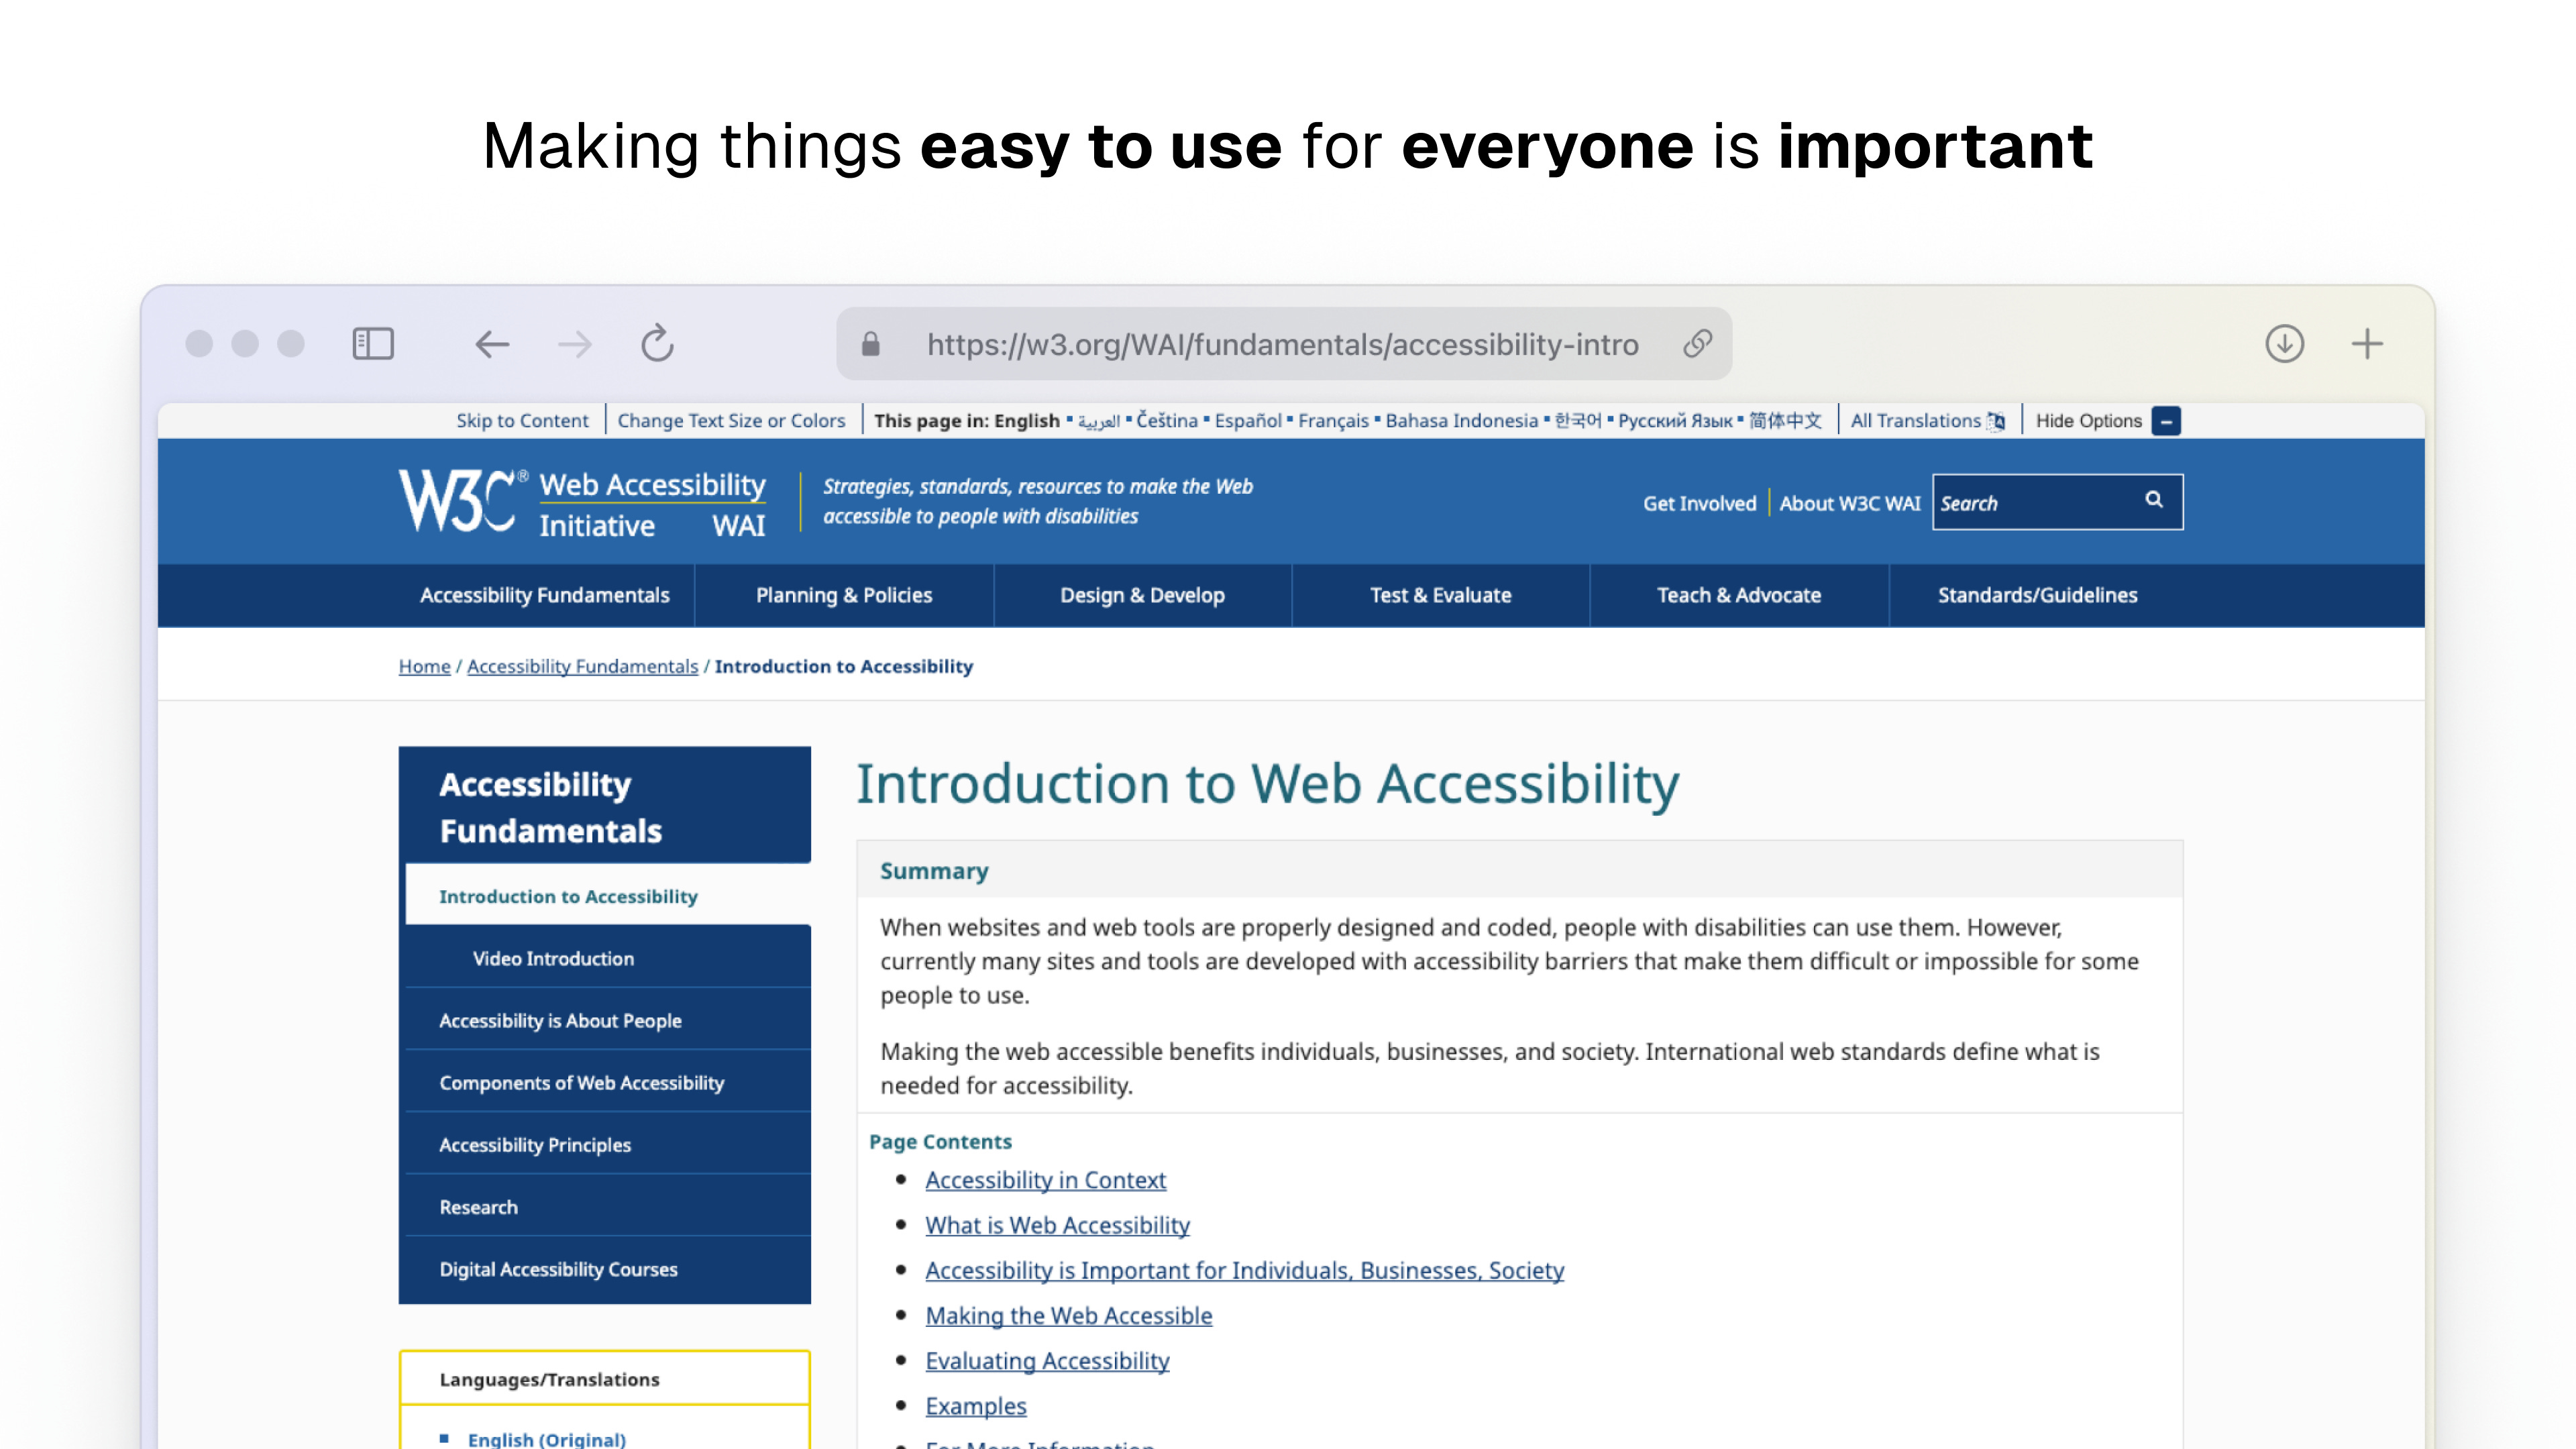Click the lock icon in address bar
The image size is (2576, 1449).
click(x=870, y=344)
